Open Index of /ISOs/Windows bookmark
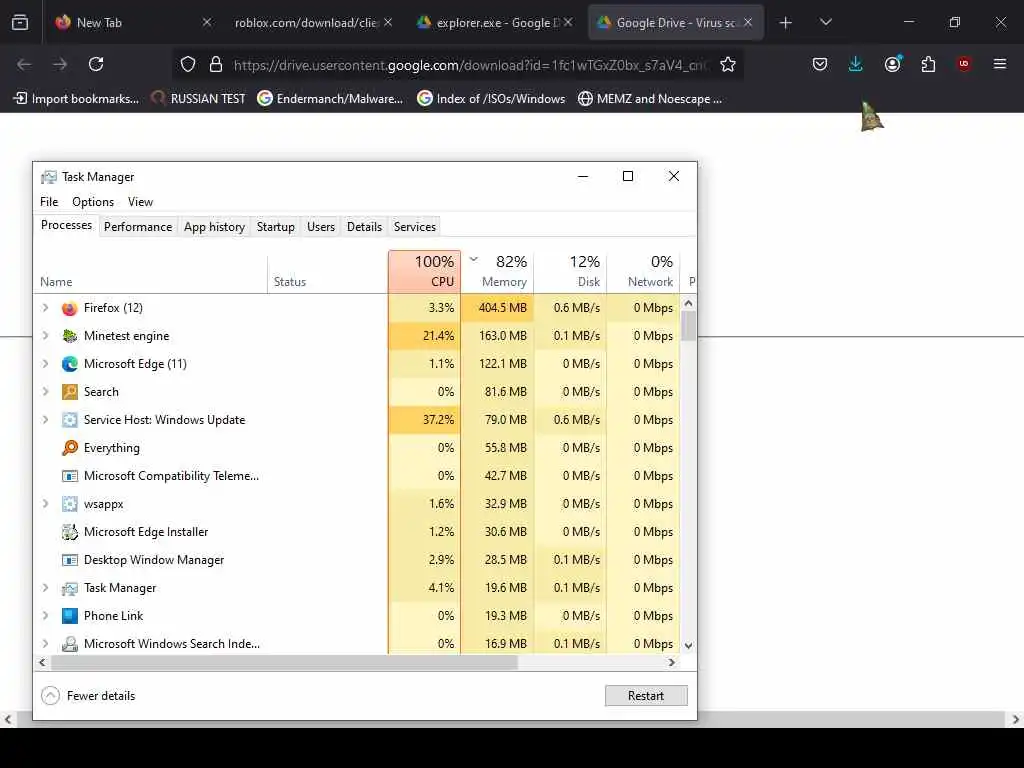1024x768 pixels. pyautogui.click(x=491, y=99)
